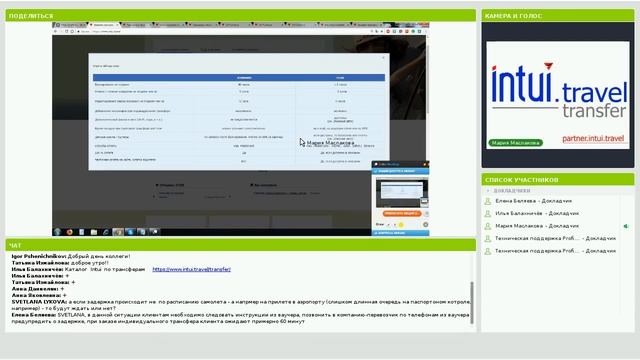Select participant Илья Балахничёв - Докладчик

point(537,213)
